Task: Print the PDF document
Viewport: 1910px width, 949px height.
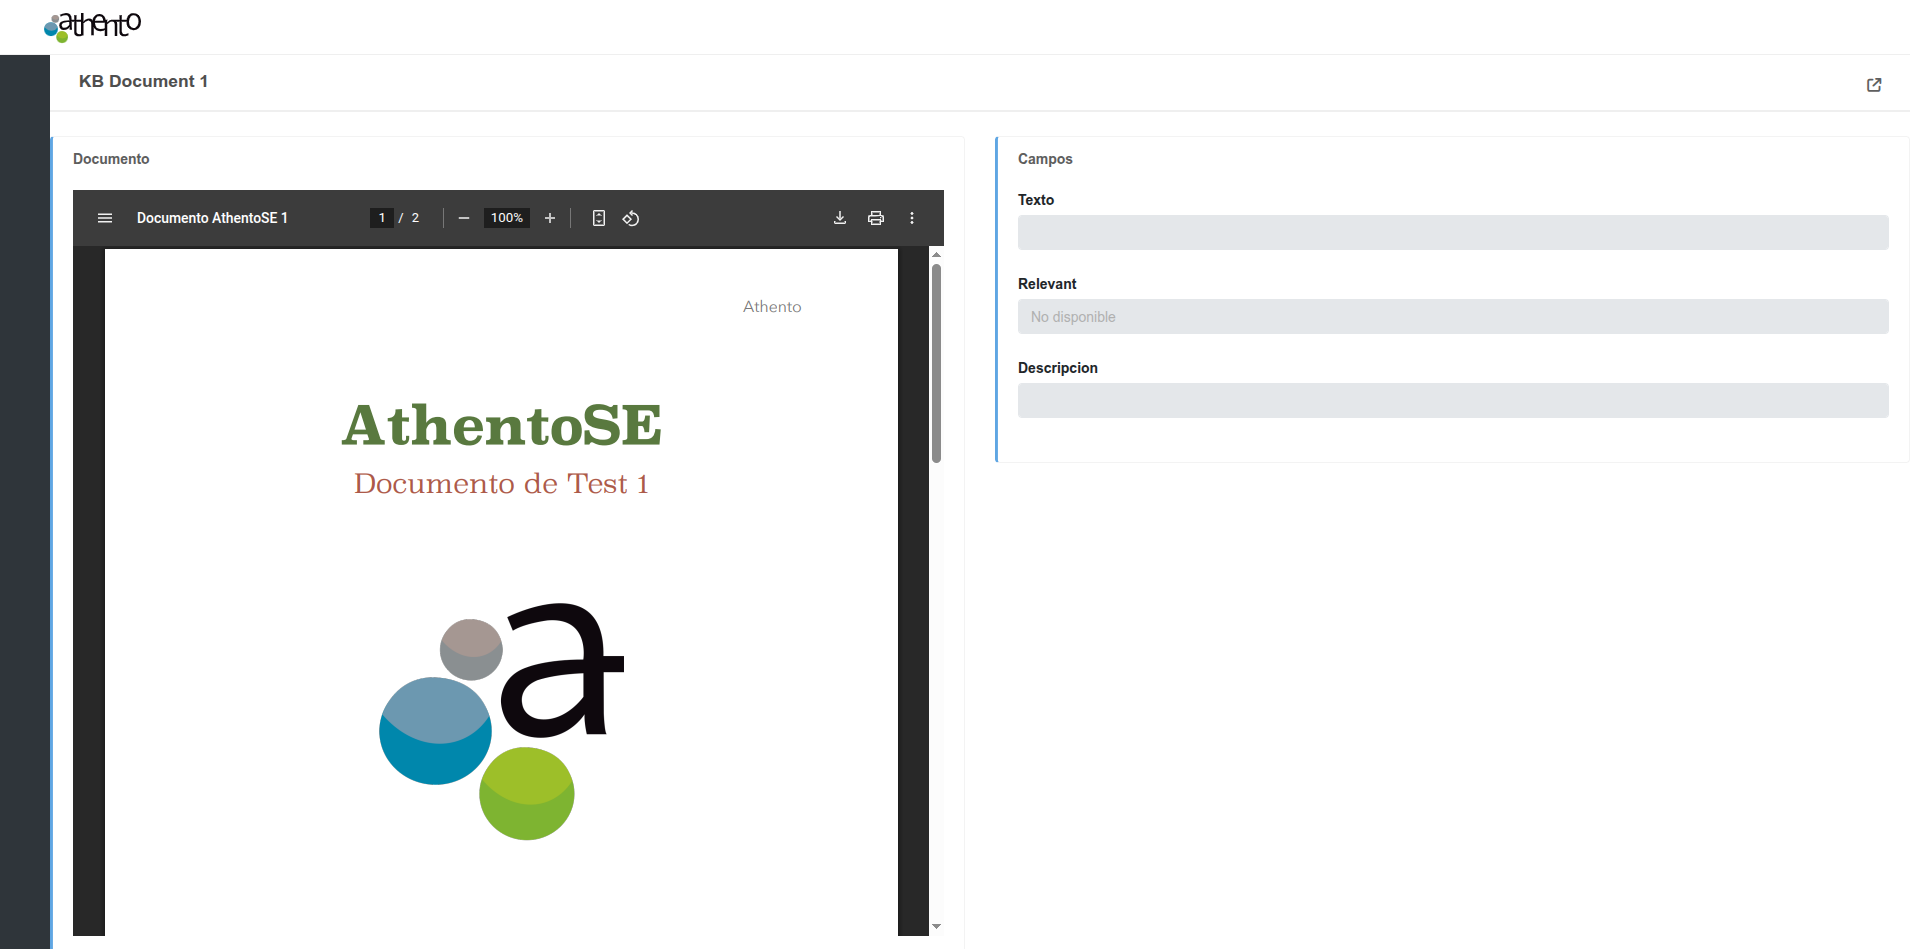Action: pyautogui.click(x=876, y=218)
